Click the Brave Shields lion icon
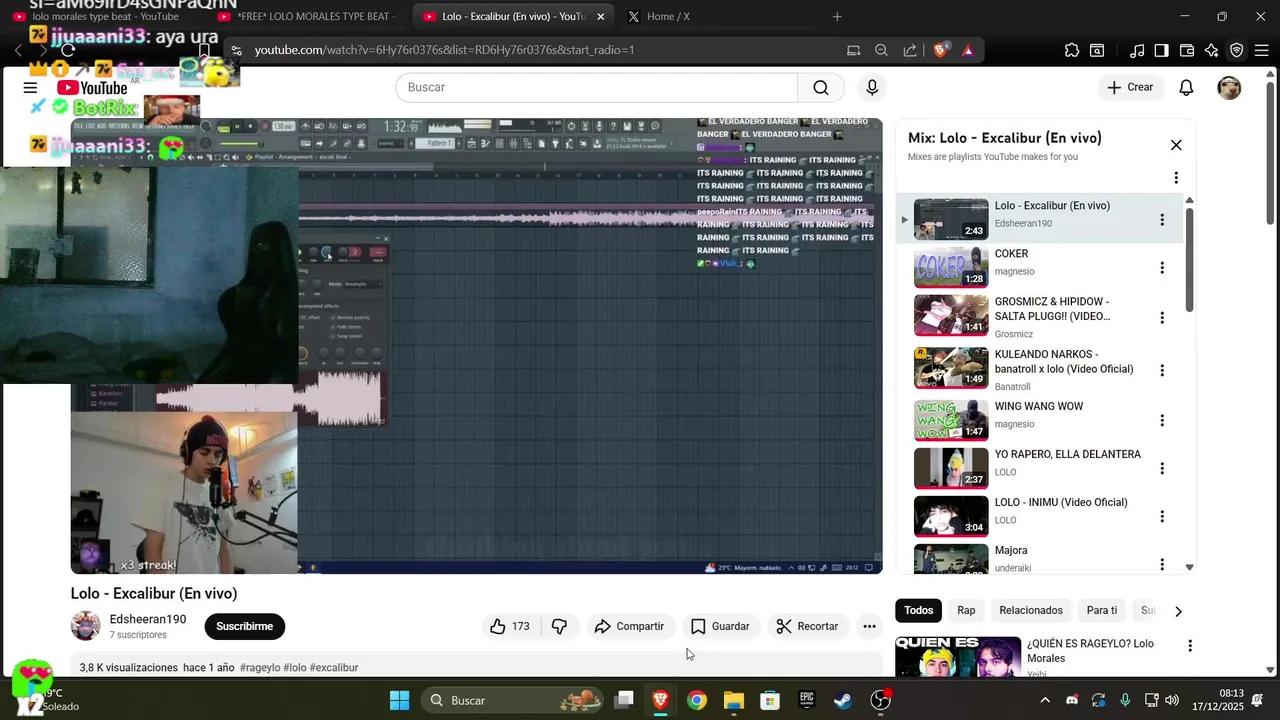 pyautogui.click(x=940, y=50)
